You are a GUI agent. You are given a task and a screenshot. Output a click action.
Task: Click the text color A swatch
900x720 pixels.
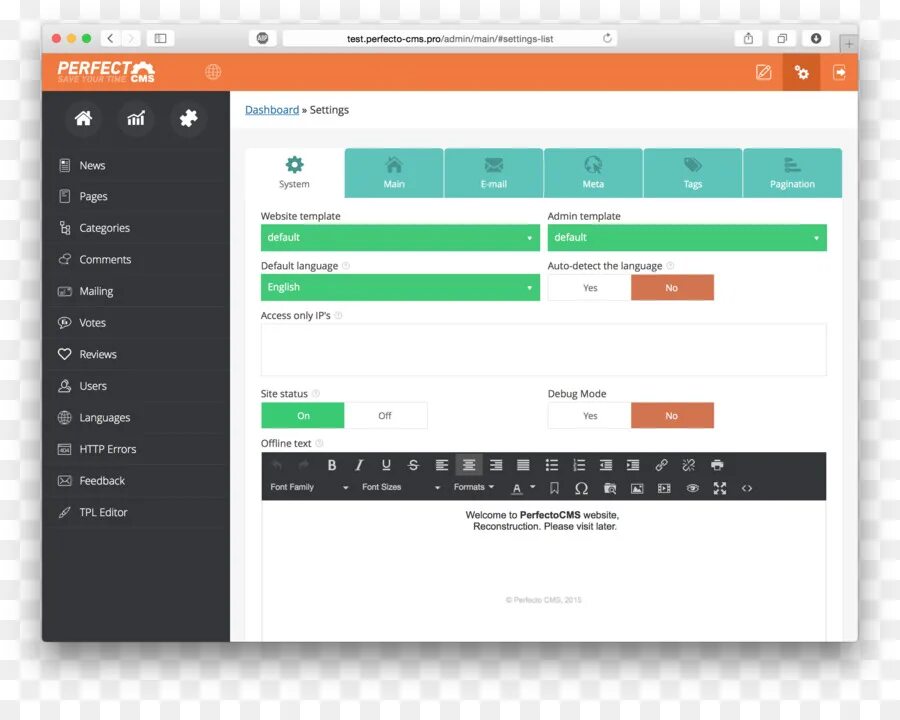point(517,488)
